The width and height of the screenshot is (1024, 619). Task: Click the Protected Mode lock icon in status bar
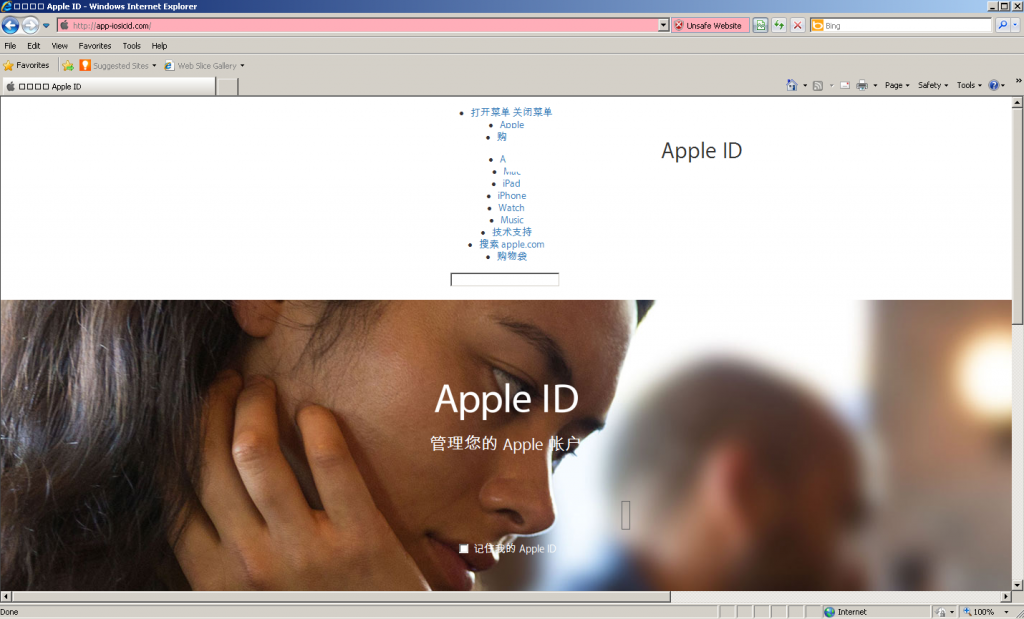pyautogui.click(x=941, y=612)
